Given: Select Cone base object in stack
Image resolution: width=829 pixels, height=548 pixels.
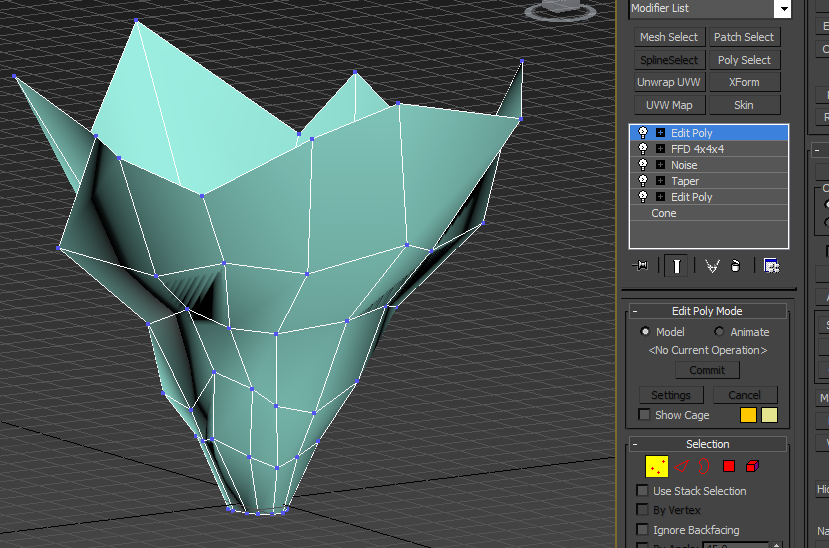Looking at the screenshot, I should pos(709,213).
